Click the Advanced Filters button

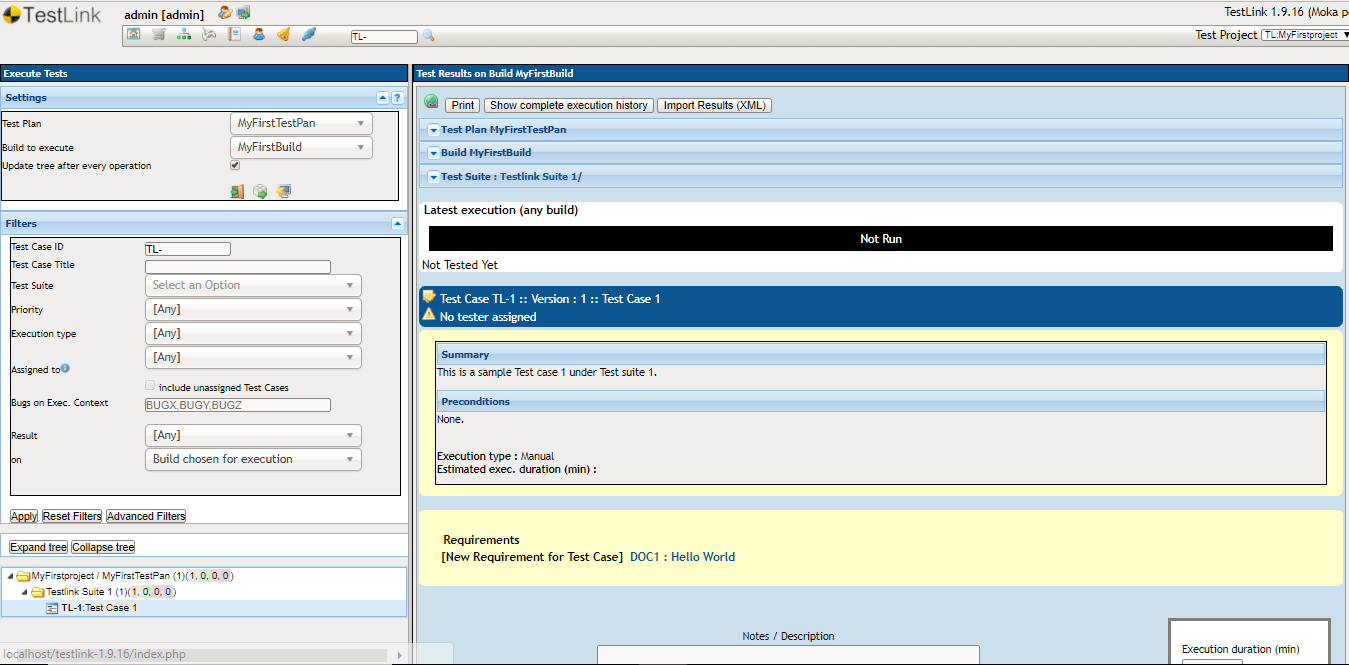(x=145, y=515)
